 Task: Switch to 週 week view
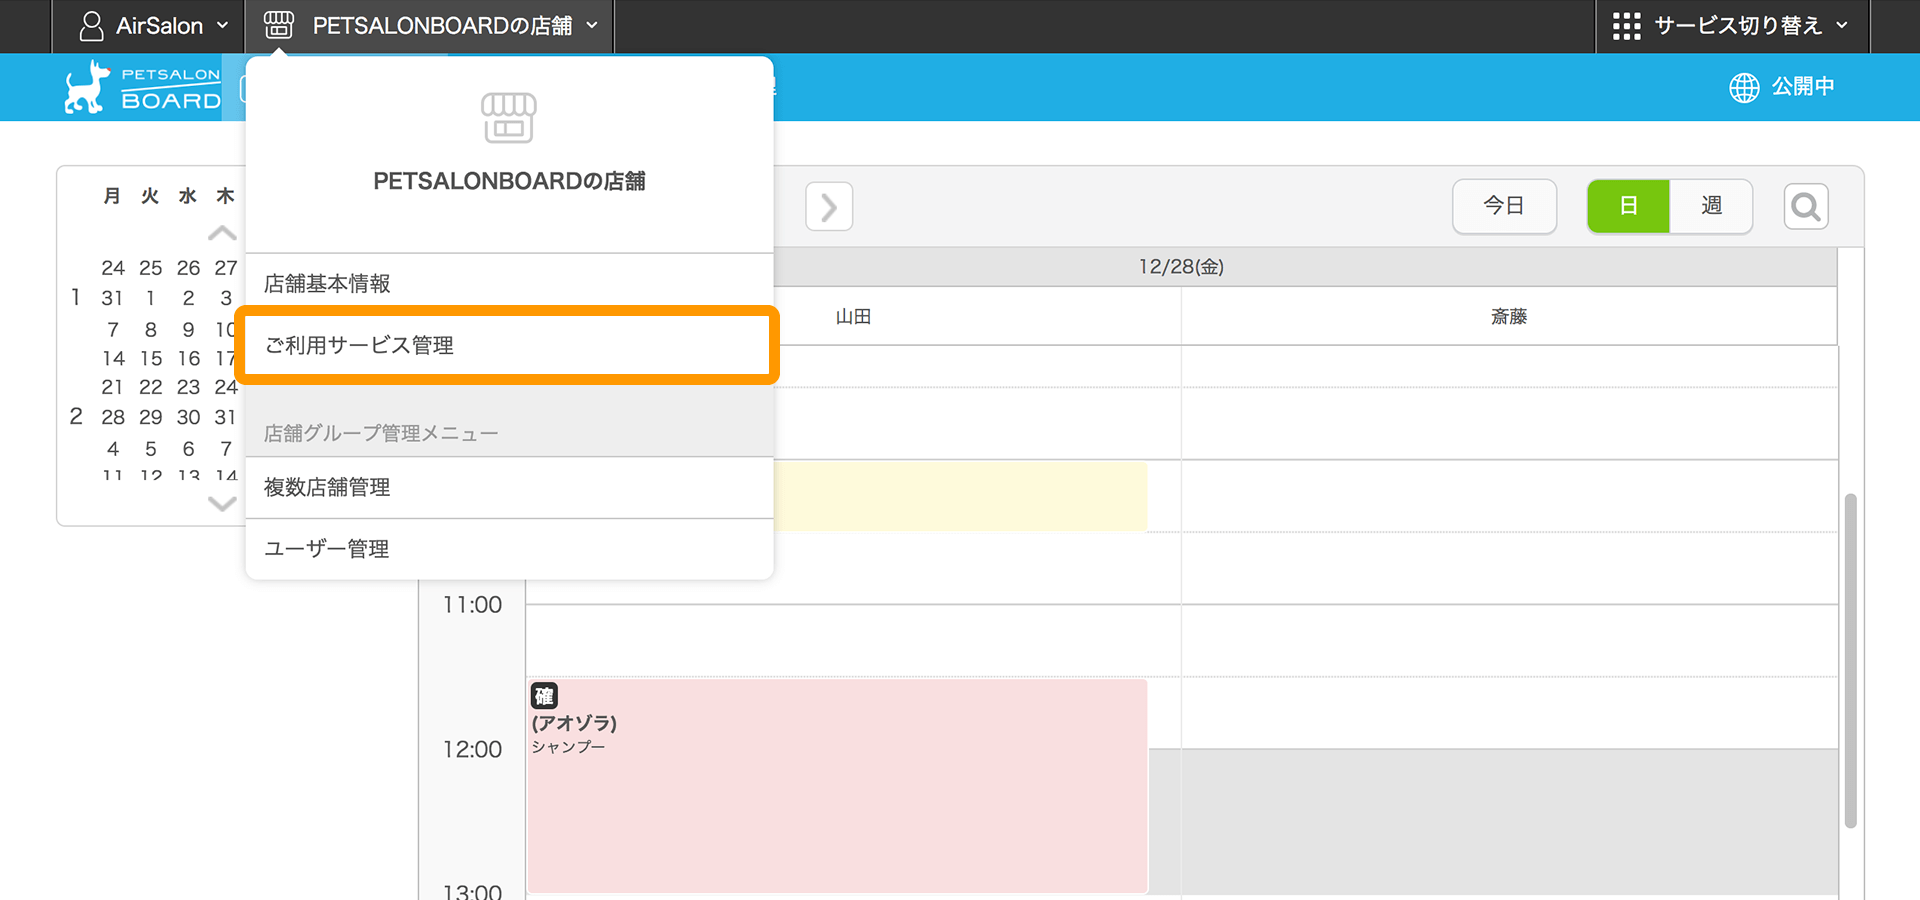point(1711,206)
